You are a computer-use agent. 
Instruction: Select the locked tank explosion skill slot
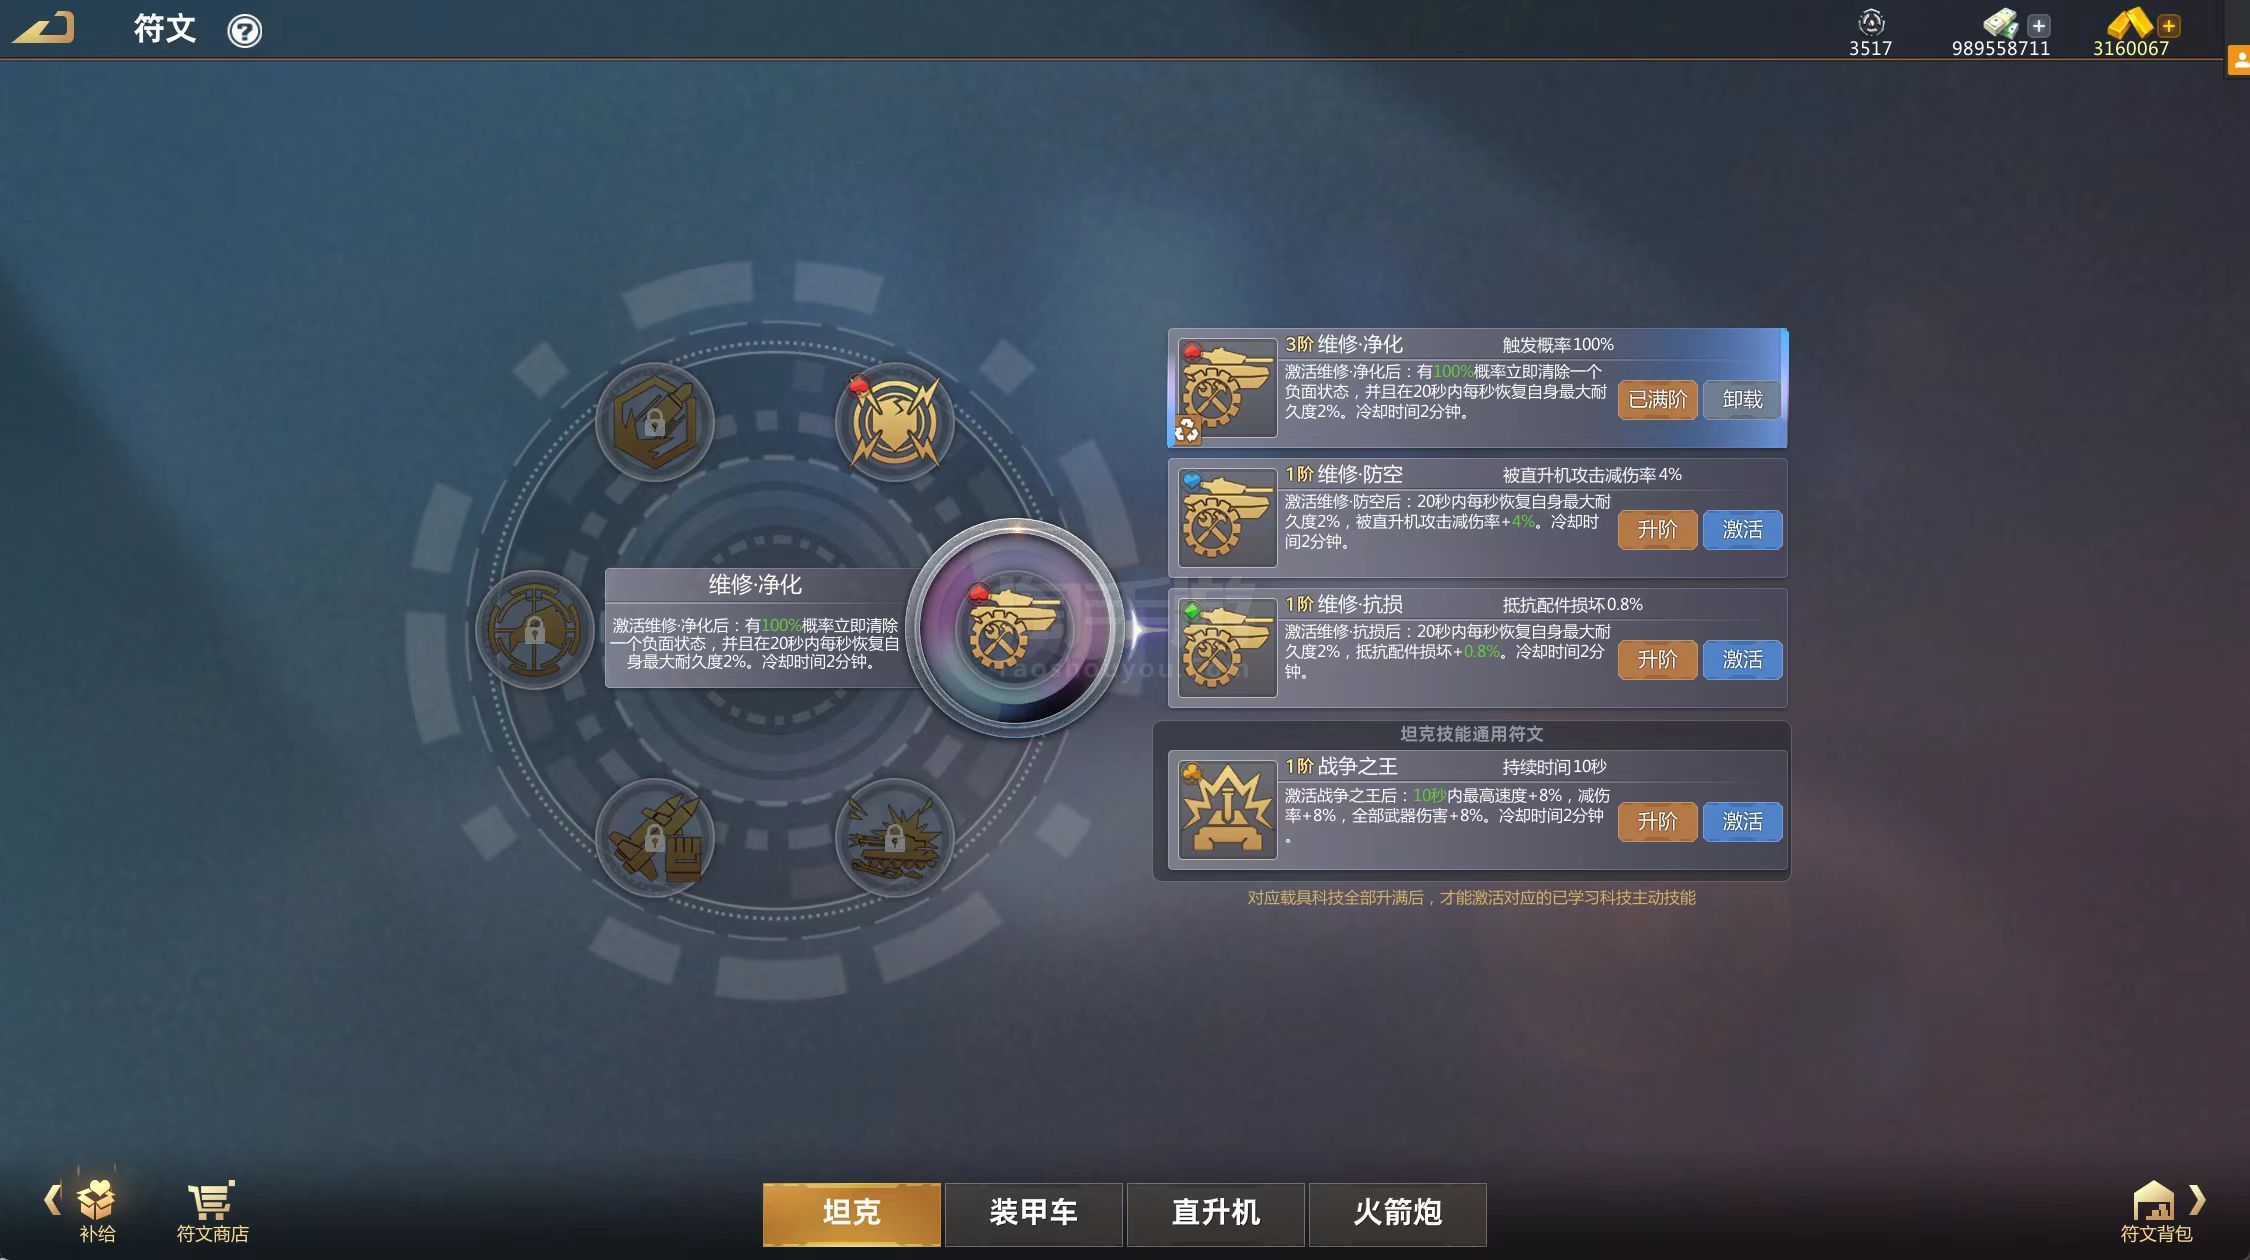tap(894, 838)
